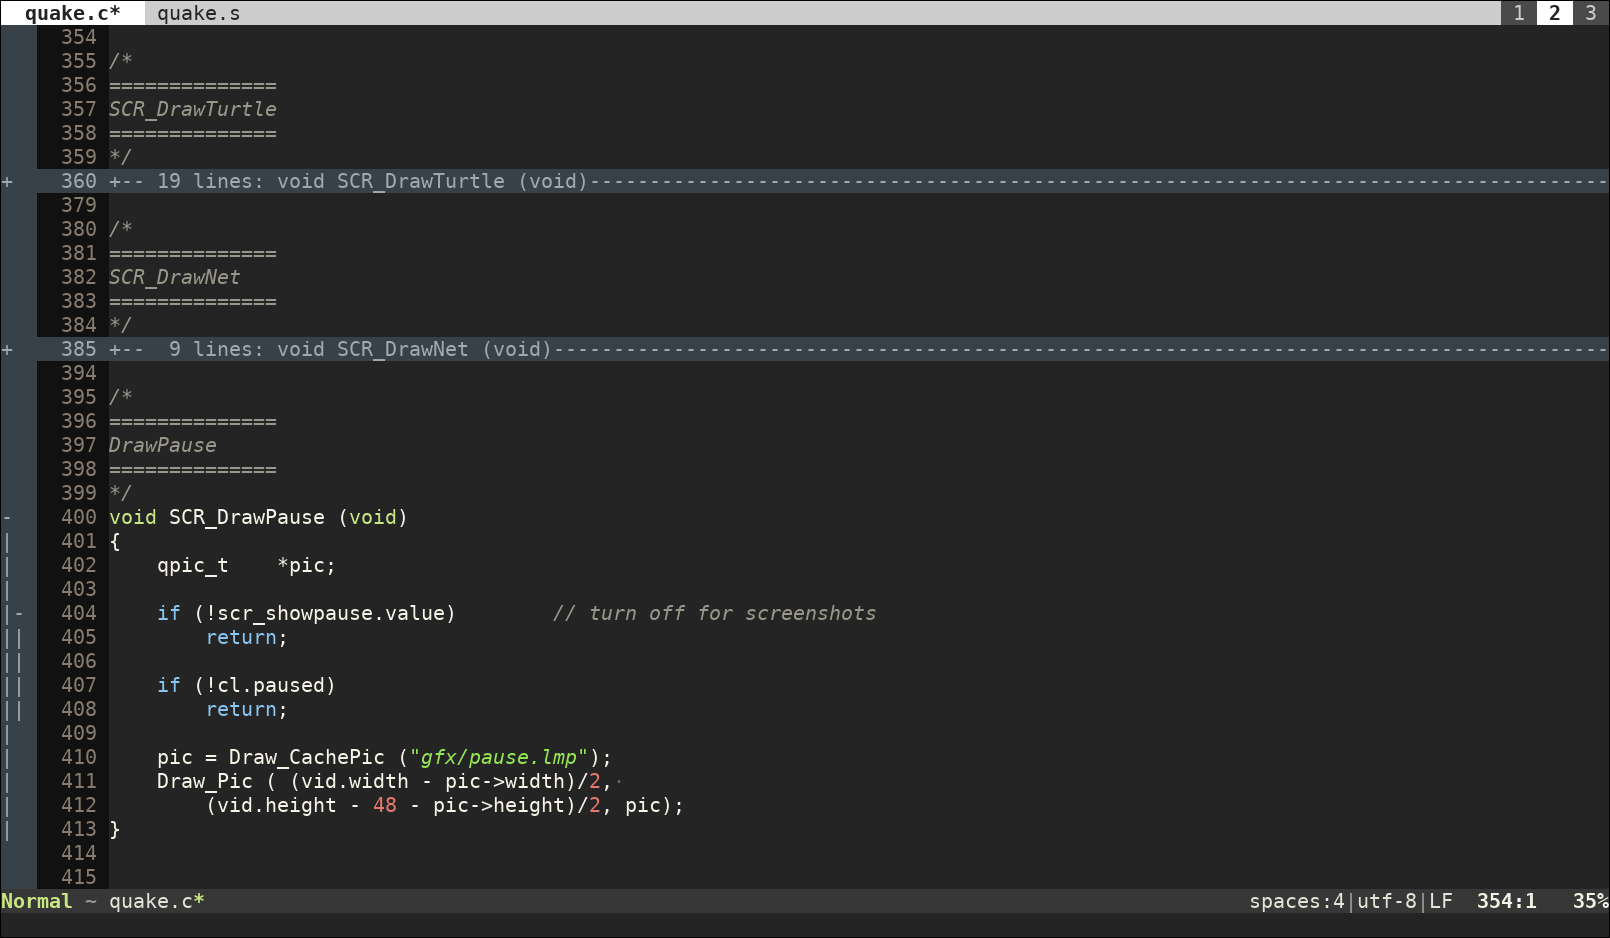This screenshot has height=938, width=1610.
Task: Click the "gfx/pause.lmp" string literal
Action: (499, 757)
